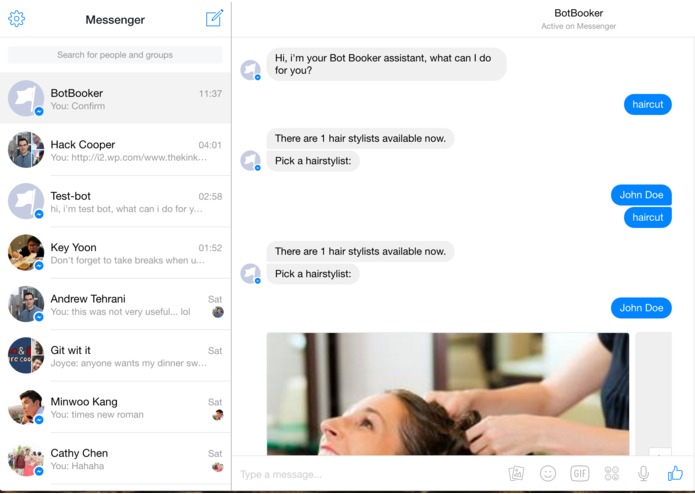Focus the 'Type a message...' field

pyautogui.click(x=368, y=475)
